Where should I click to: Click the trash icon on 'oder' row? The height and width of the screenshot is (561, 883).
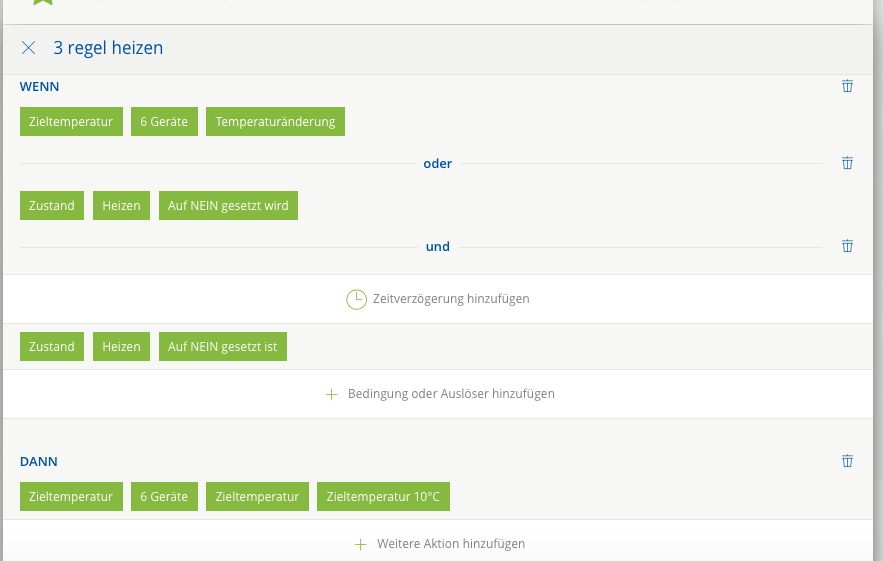point(847,163)
